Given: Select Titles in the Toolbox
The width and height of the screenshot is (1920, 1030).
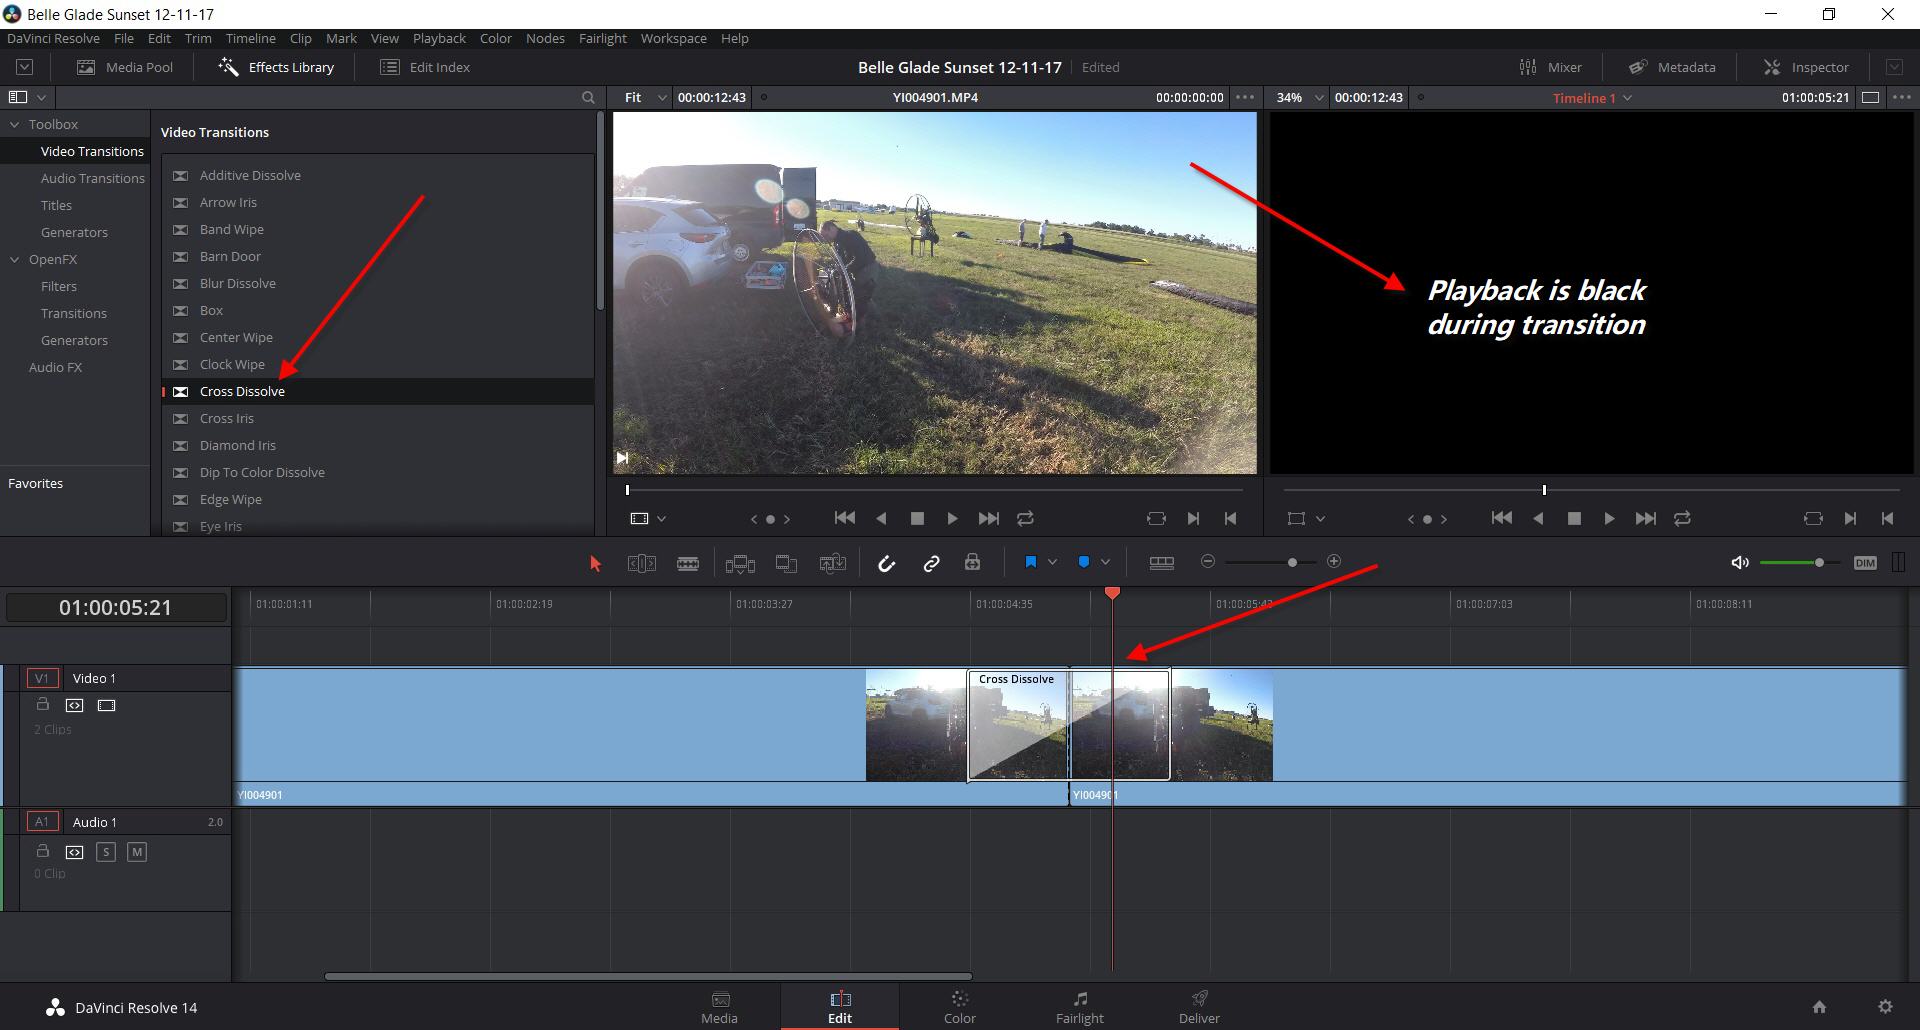Looking at the screenshot, I should point(56,205).
